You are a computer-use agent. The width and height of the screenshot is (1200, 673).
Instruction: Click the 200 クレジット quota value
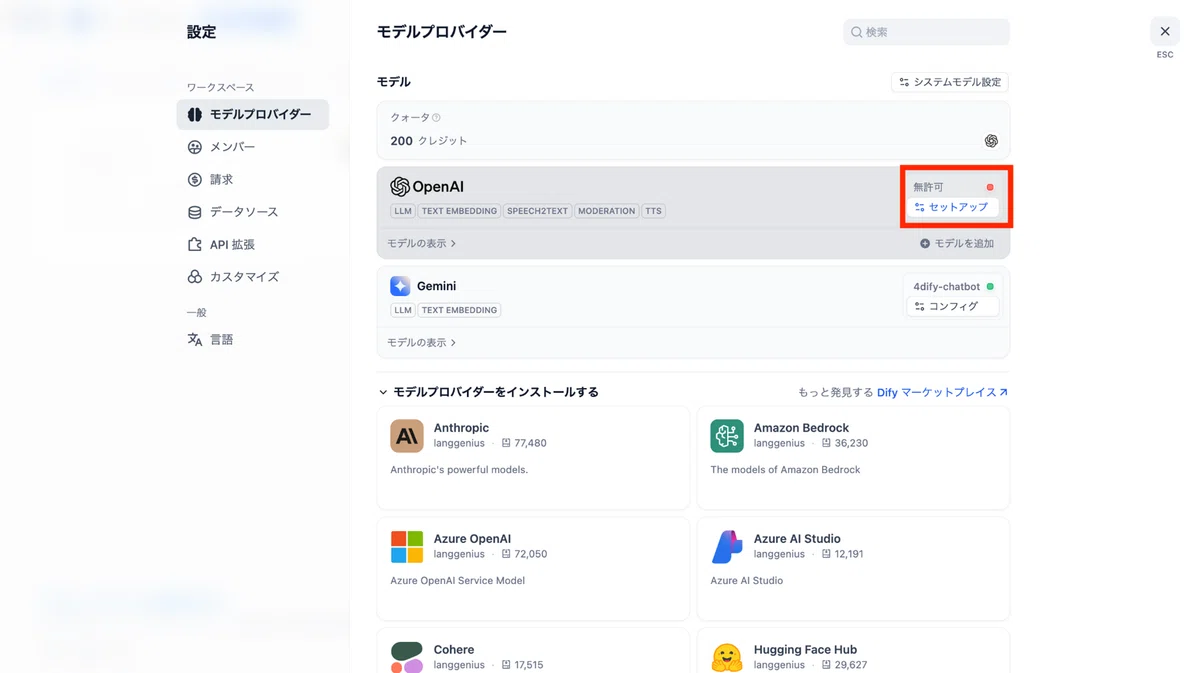(428, 141)
